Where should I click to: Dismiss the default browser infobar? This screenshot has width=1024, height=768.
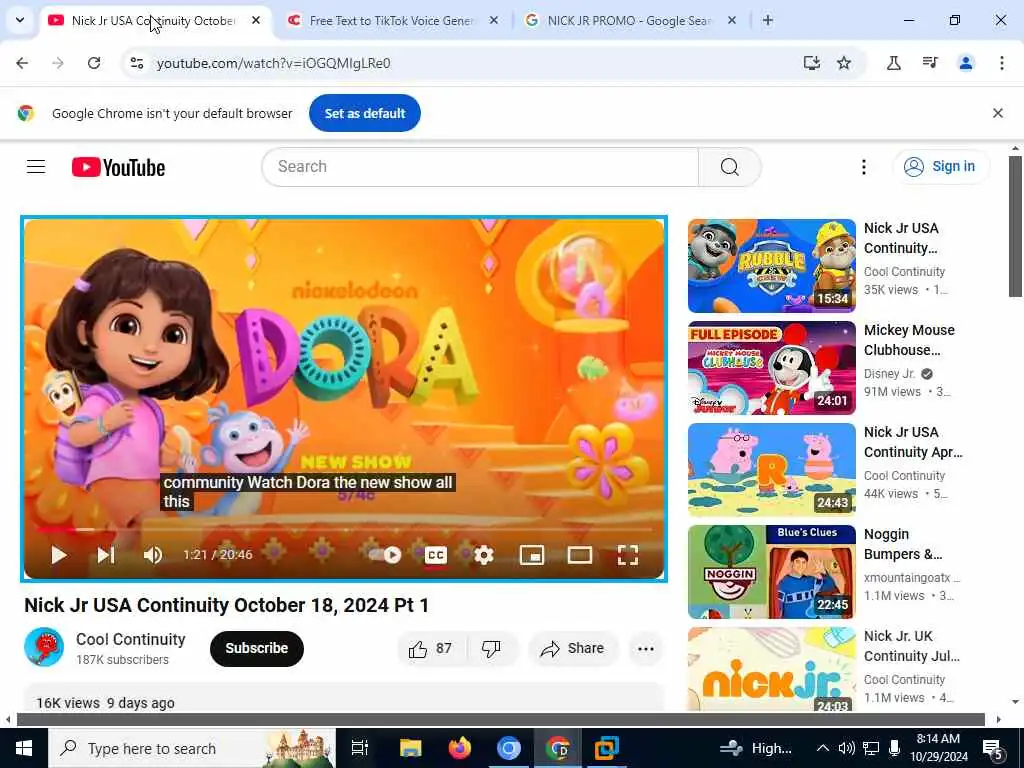(x=997, y=113)
